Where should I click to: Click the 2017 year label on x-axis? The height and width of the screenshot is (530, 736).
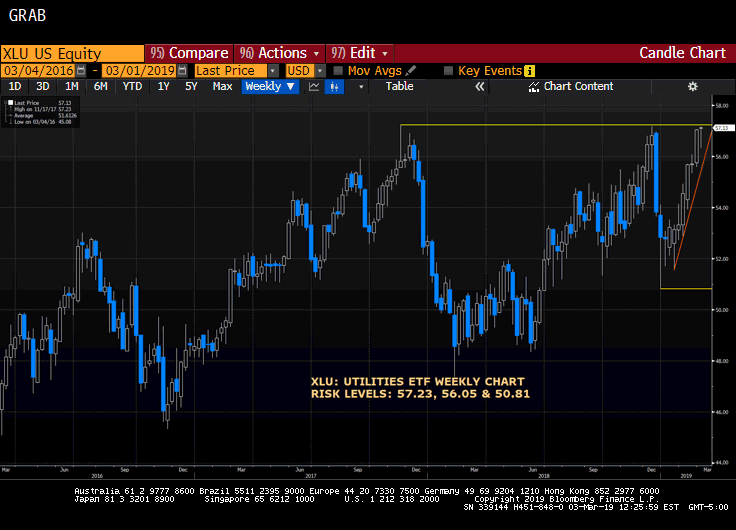click(x=311, y=476)
